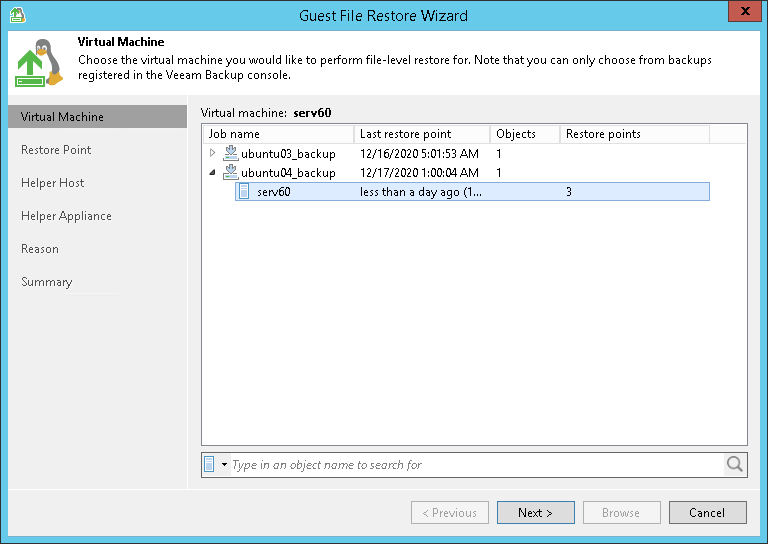Click the date 12/17/2020 1:00:04 AM

coord(419,173)
